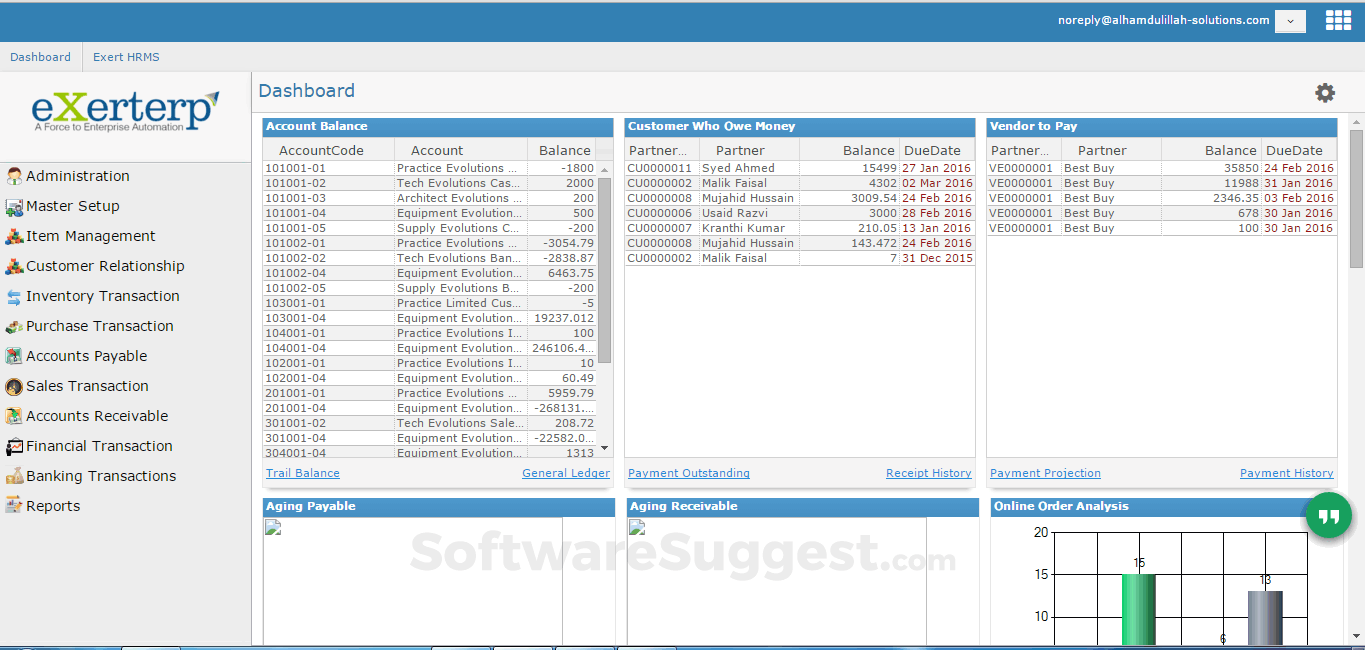Sort Vendor to Pay by Balance header
The image size is (1365, 650).
(x=1211, y=150)
